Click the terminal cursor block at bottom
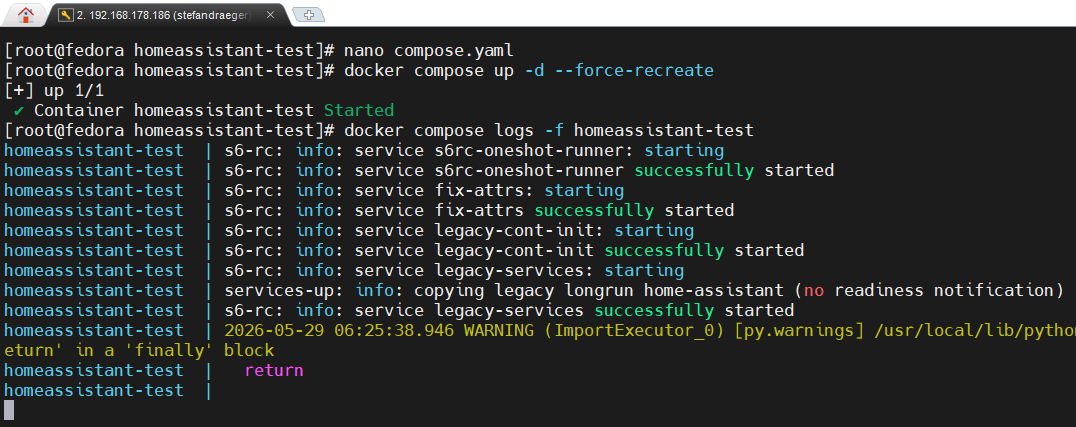 [9, 410]
